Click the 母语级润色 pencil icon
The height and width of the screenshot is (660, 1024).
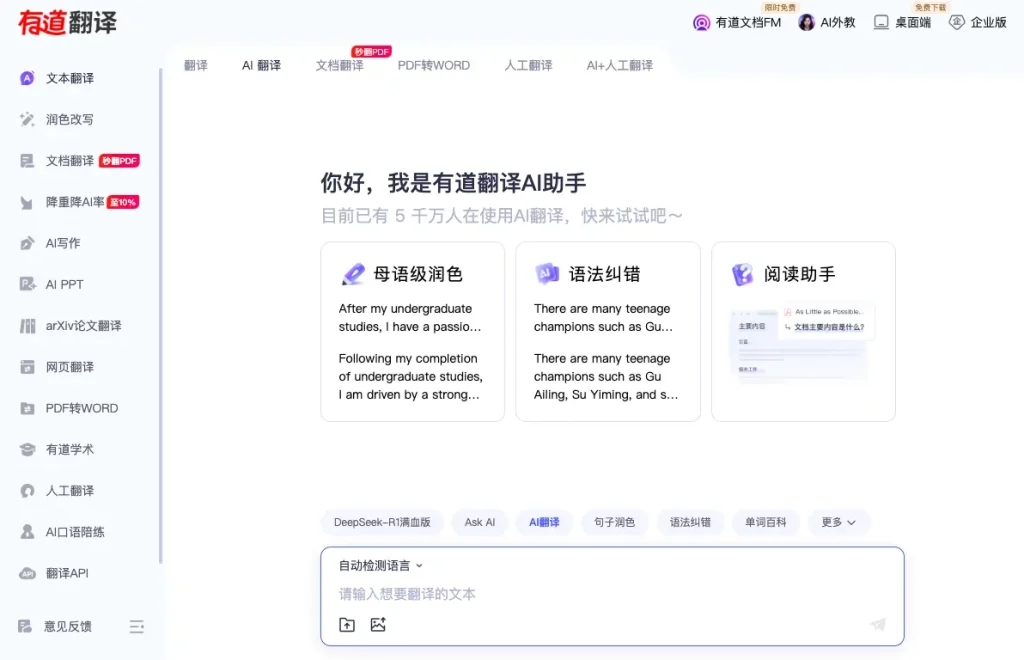tap(353, 274)
